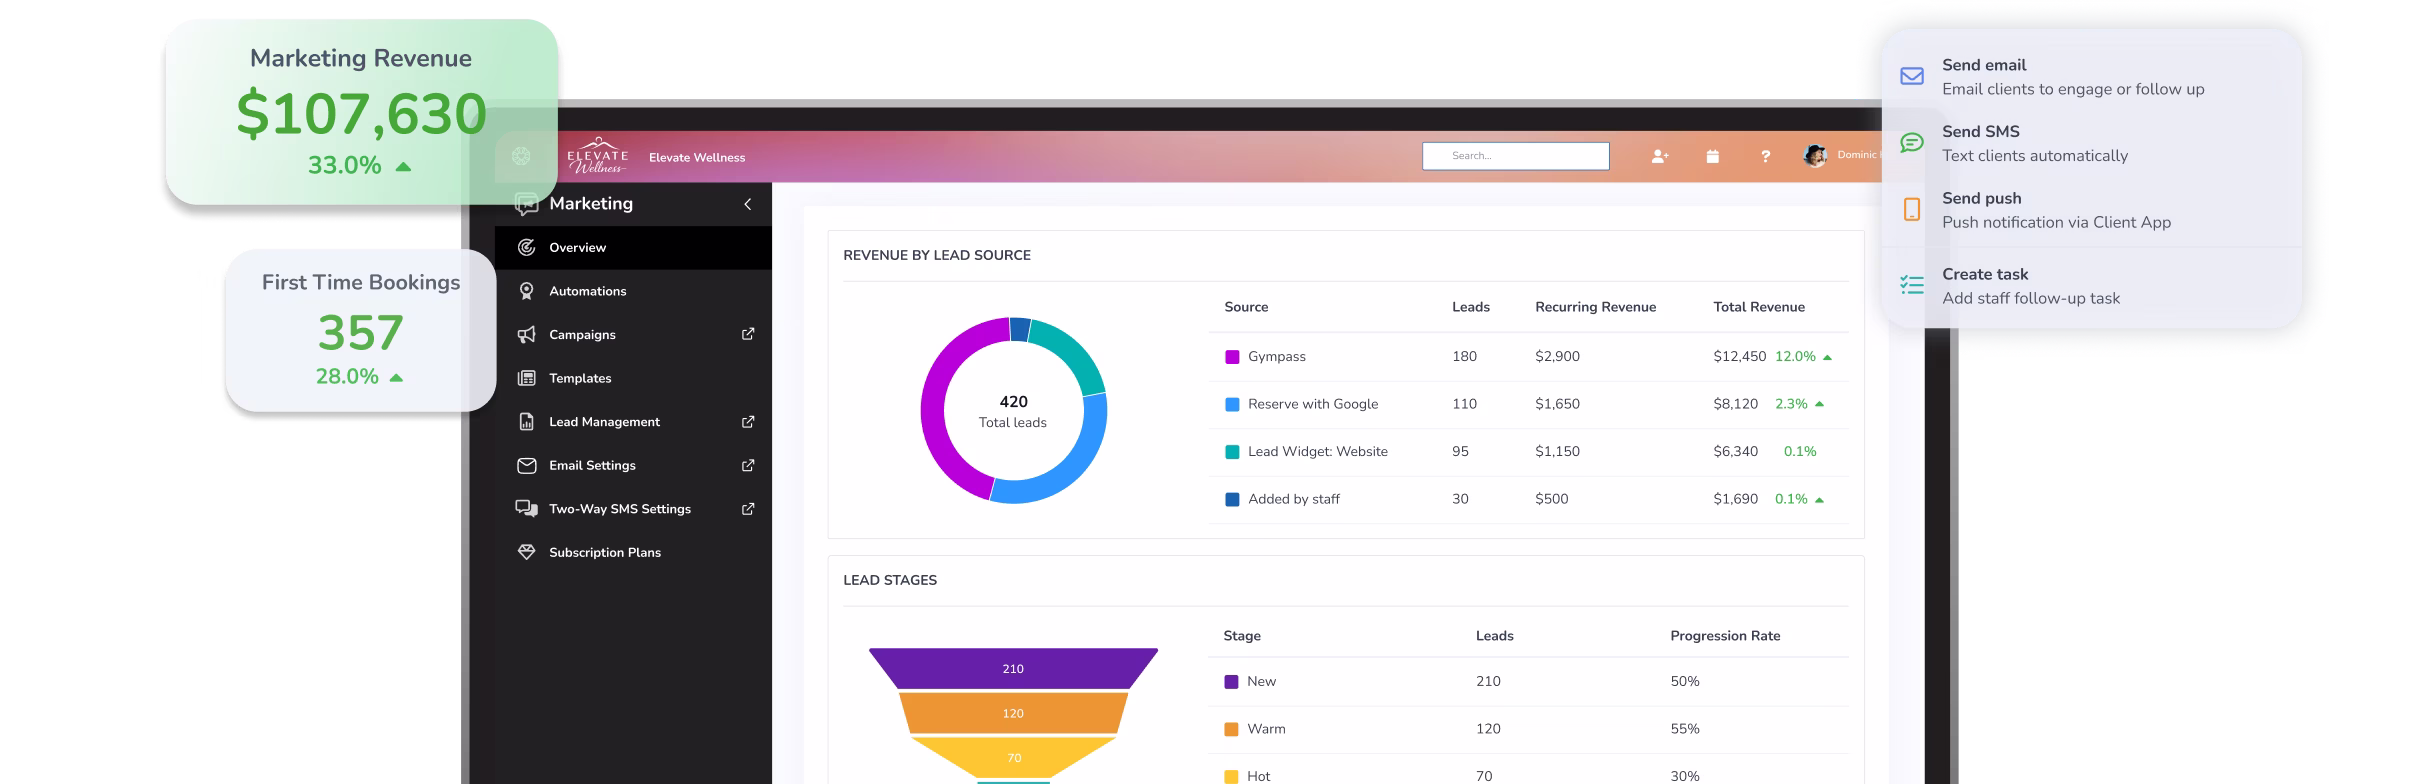Open the Dominic profile avatar

click(x=1815, y=155)
